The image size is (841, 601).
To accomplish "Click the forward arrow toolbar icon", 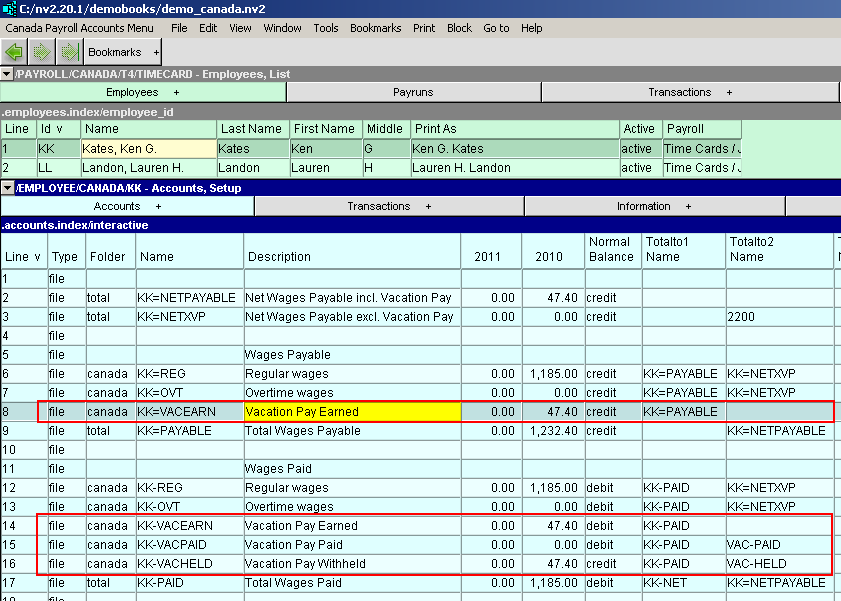I will (x=42, y=52).
